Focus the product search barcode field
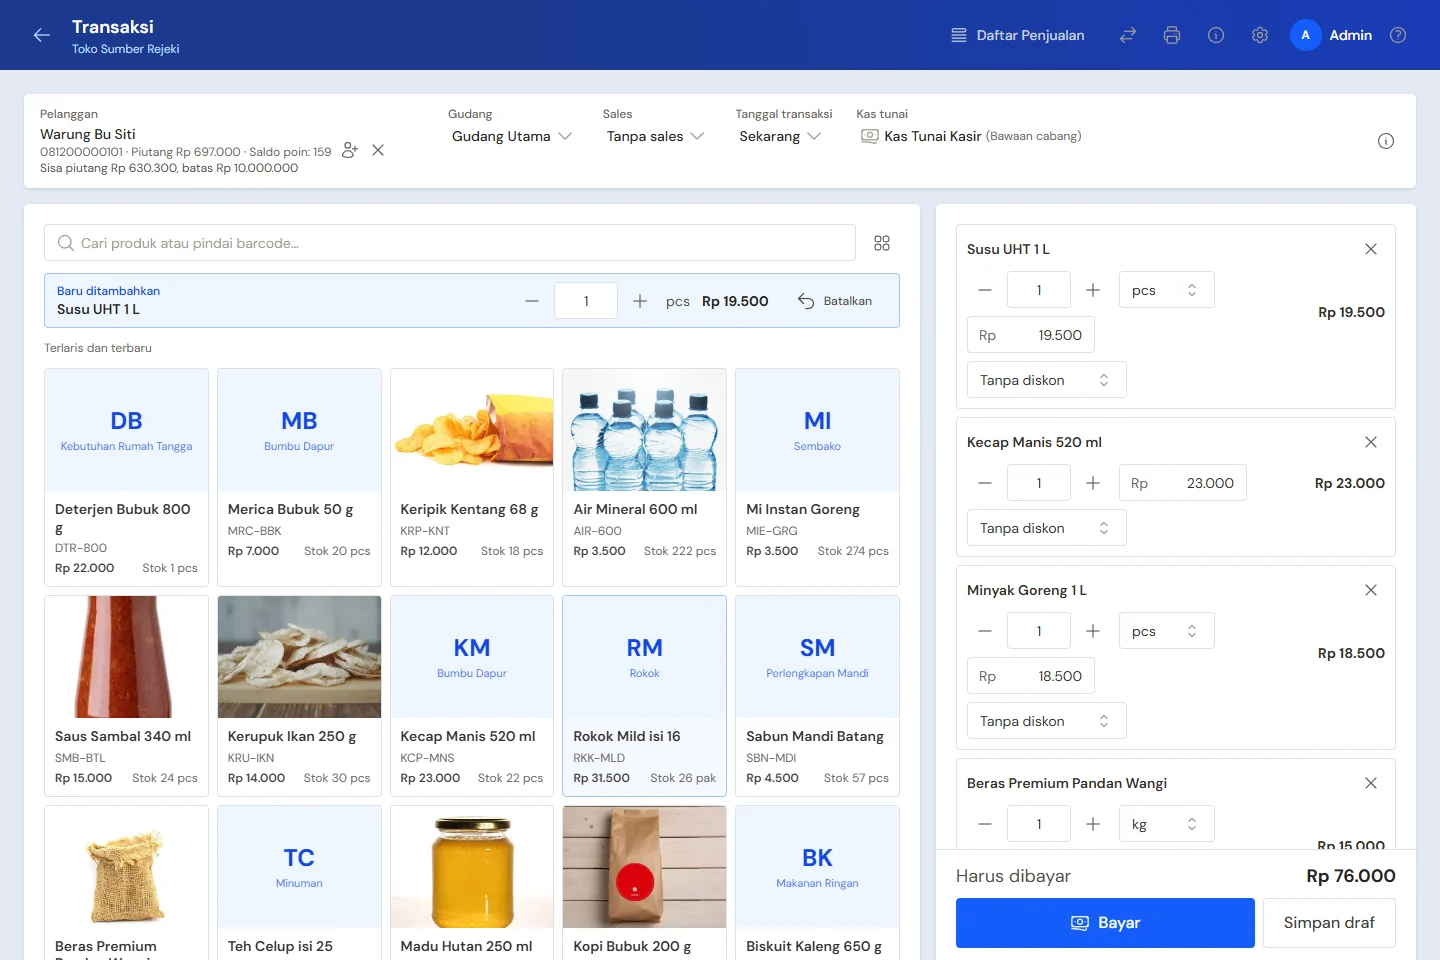The image size is (1440, 960). (450, 243)
